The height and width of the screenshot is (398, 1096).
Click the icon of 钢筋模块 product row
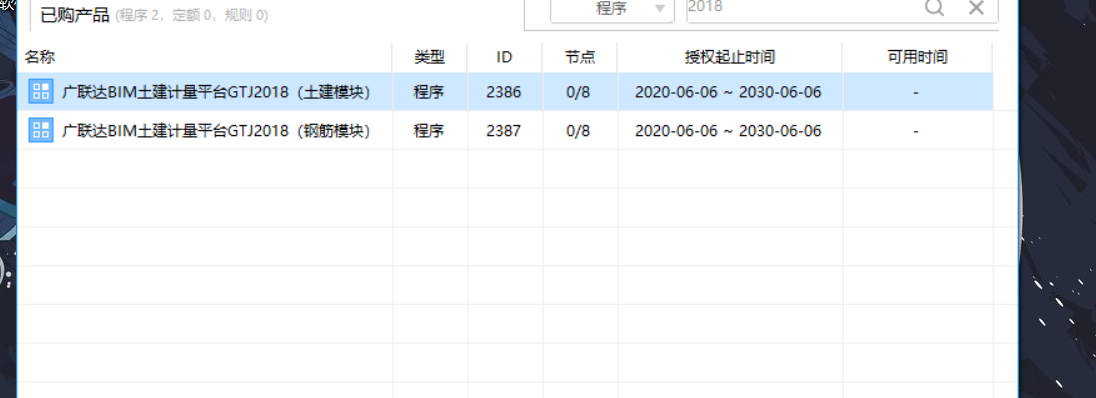coord(41,130)
